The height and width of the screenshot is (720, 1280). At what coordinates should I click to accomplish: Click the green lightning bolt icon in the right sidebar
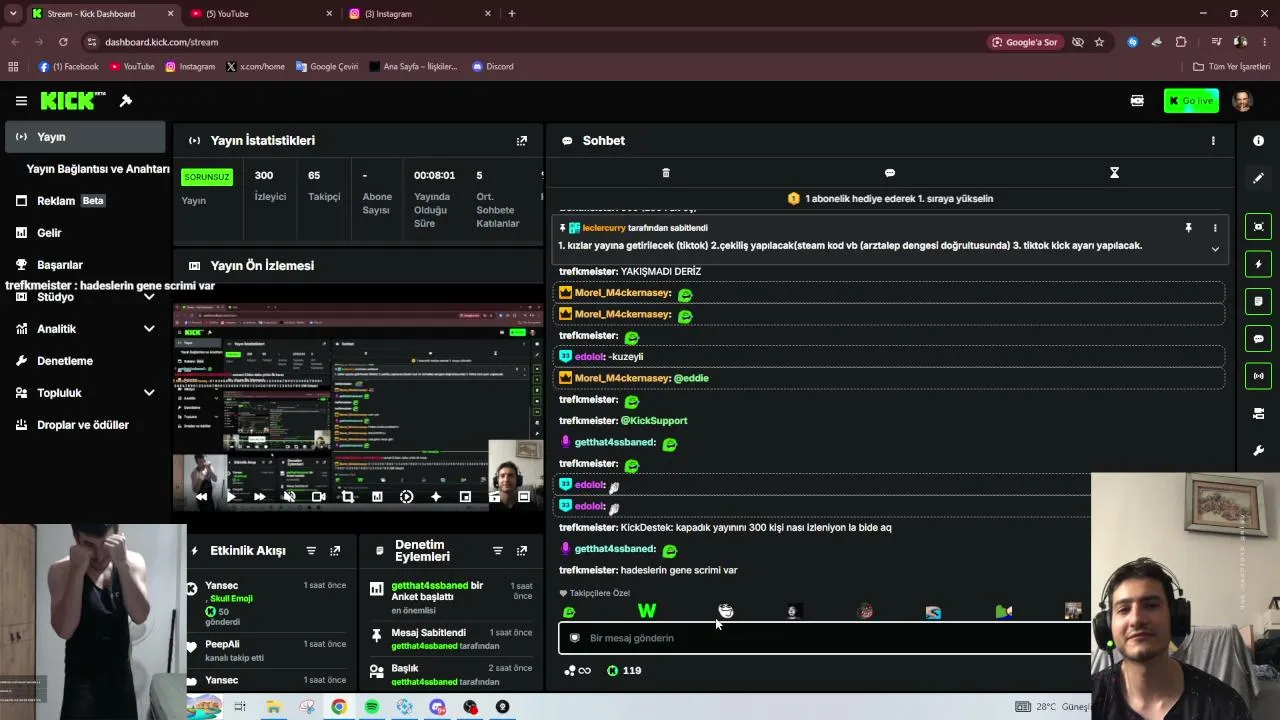point(1258,264)
